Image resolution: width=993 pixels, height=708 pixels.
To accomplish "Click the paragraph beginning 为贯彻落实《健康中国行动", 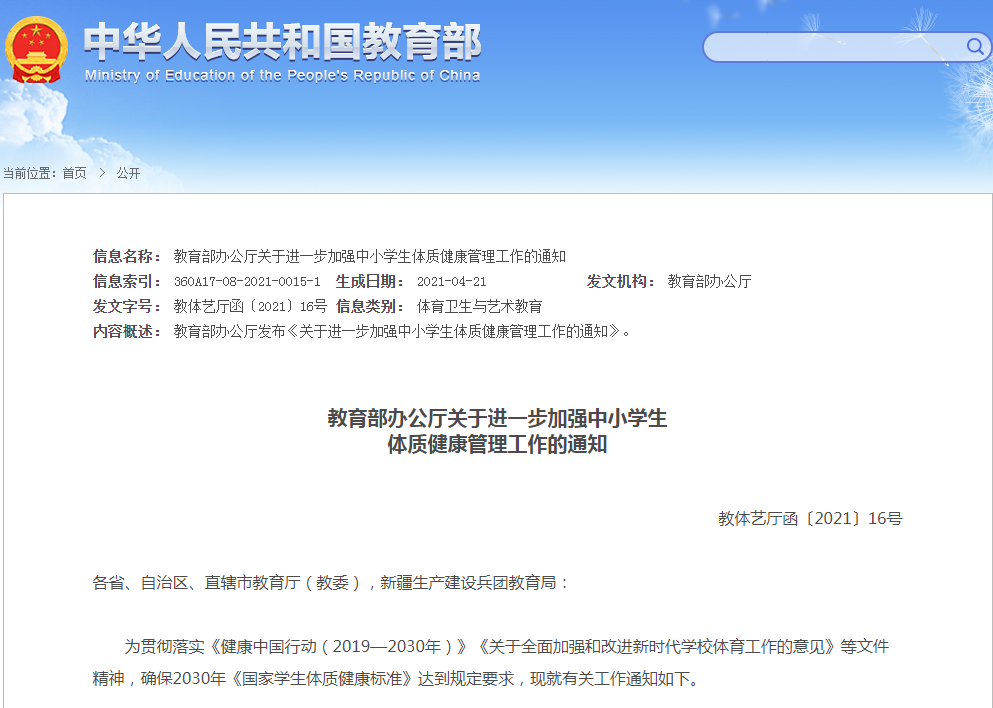I will pos(507,647).
